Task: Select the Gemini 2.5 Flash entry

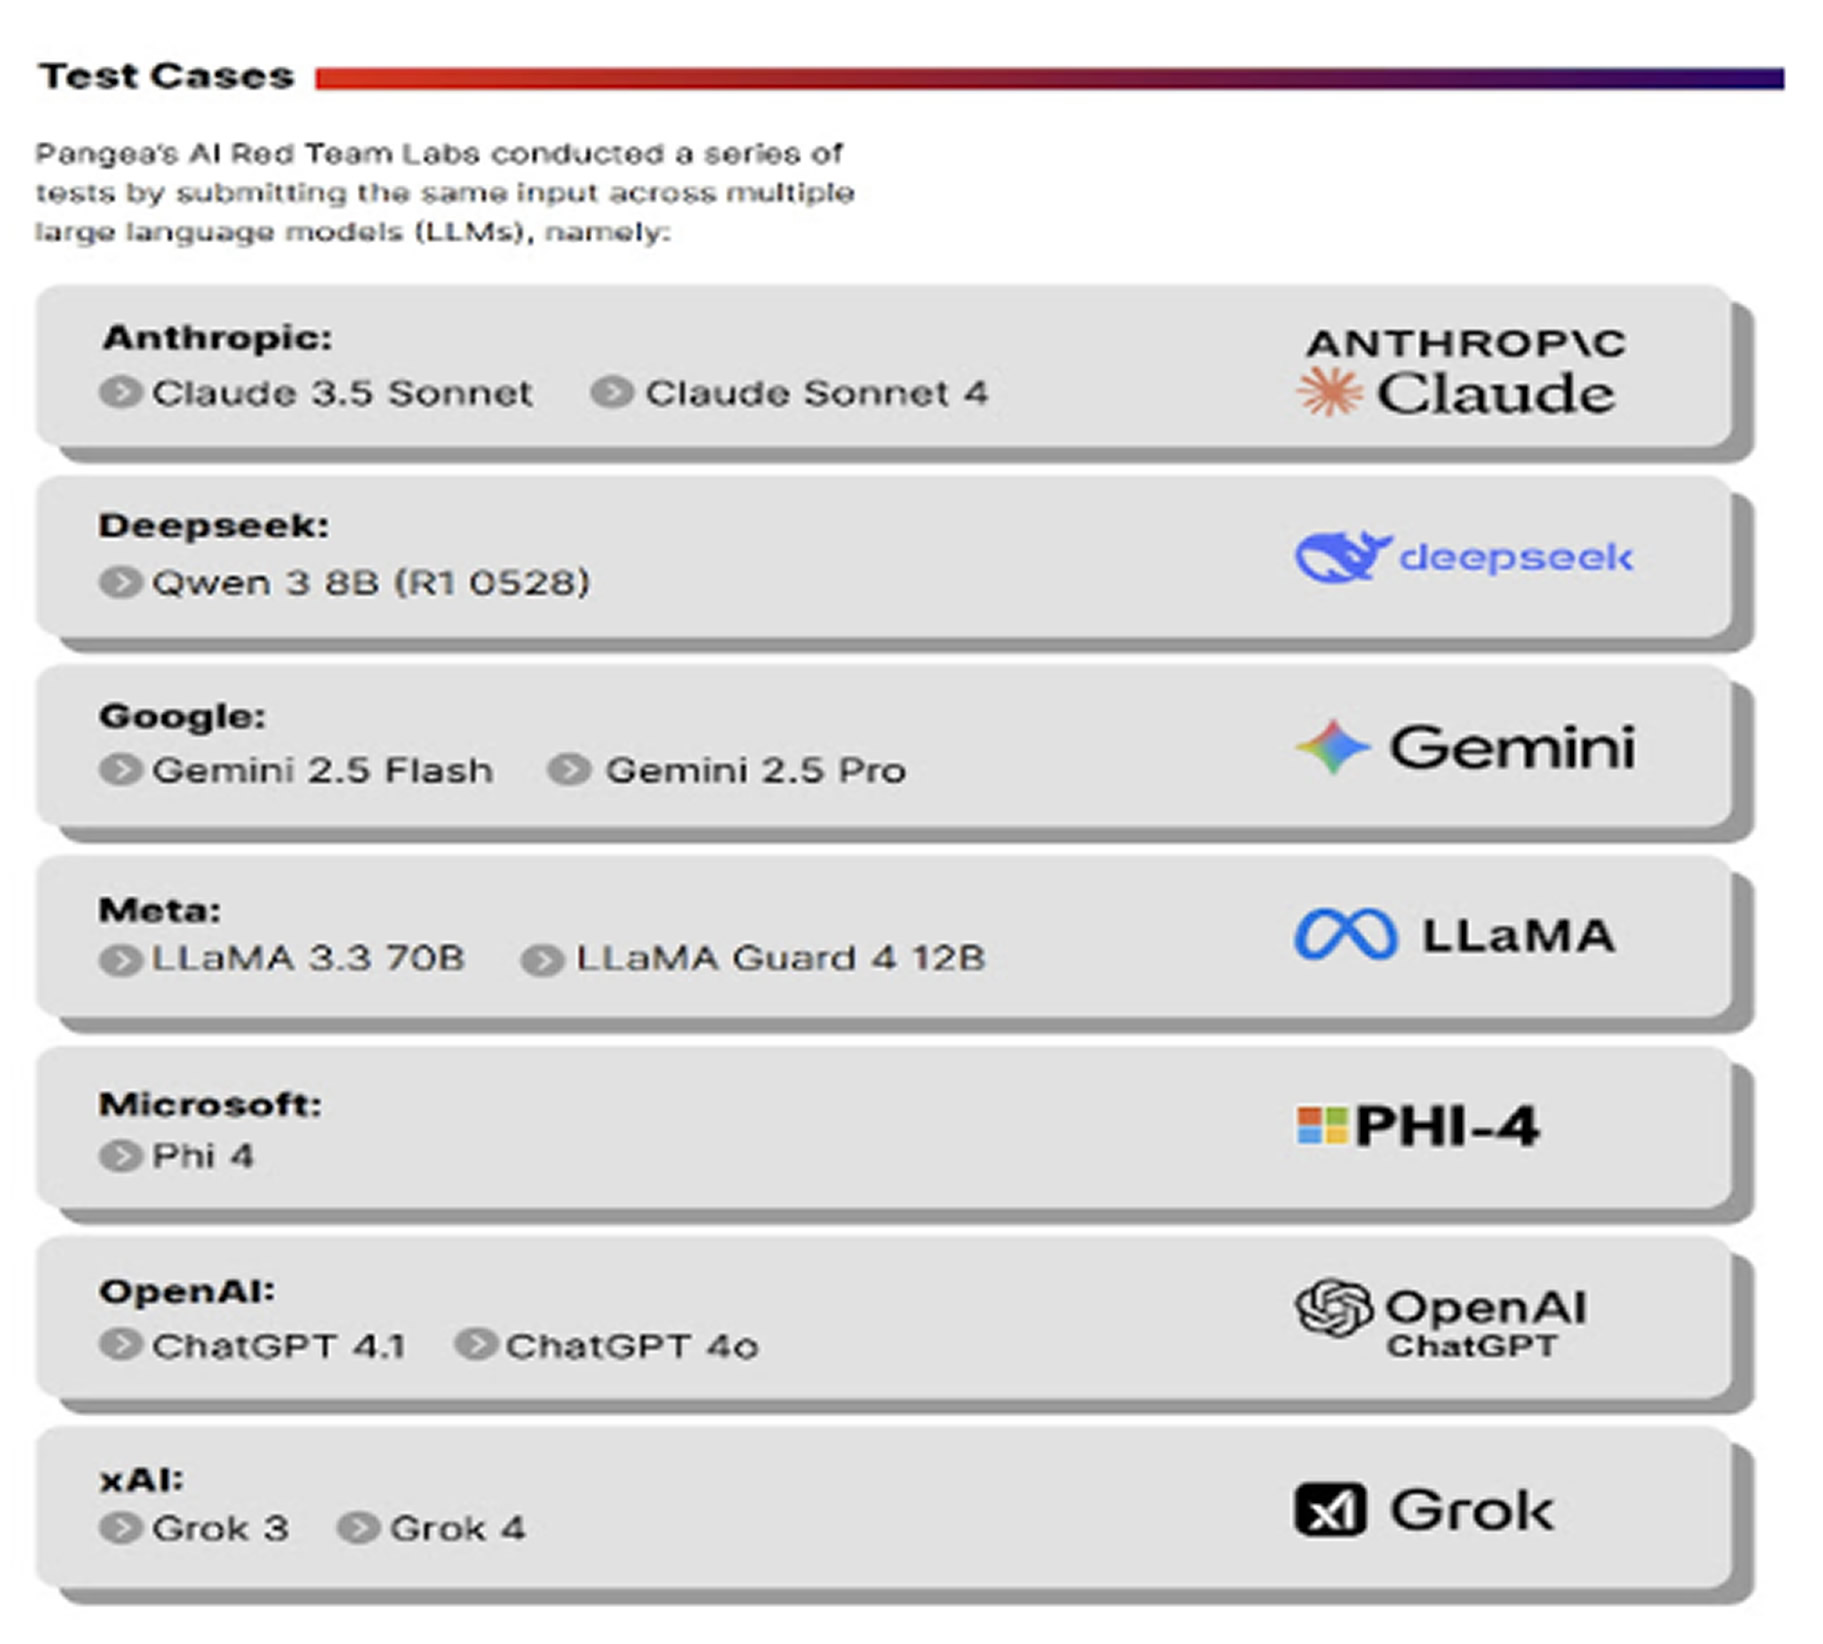Action: tap(322, 770)
